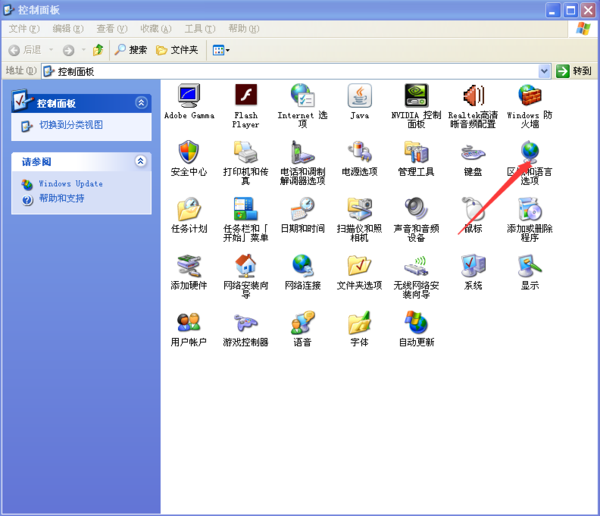
Task: Open the 编辑(E) menu
Action: click(68, 29)
